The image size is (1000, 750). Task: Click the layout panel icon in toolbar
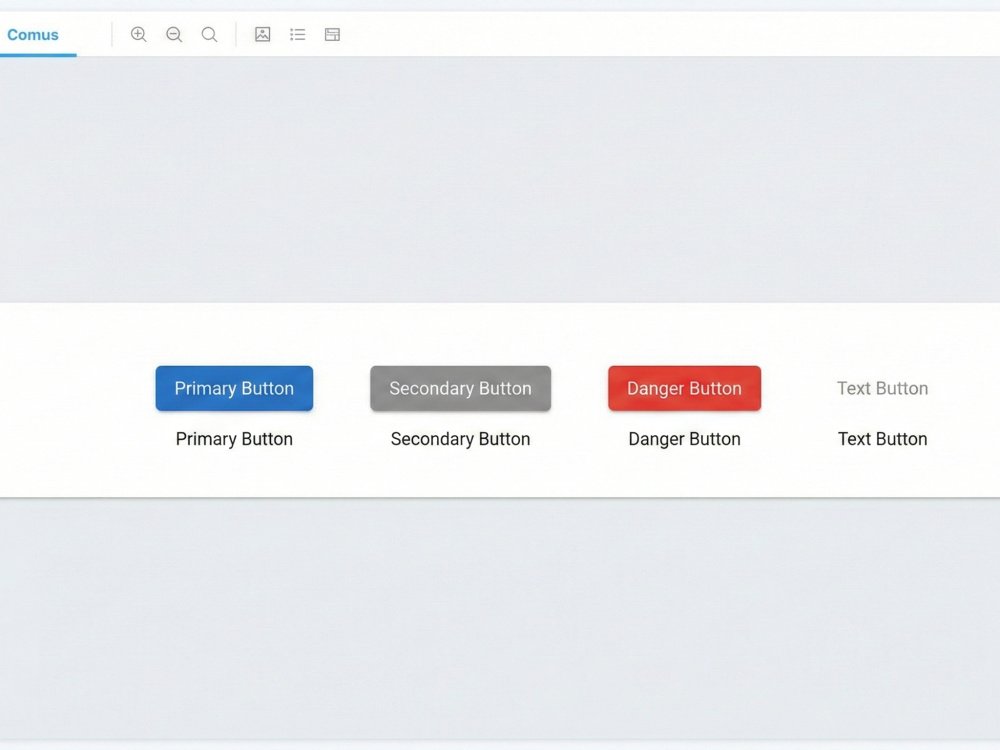332,34
